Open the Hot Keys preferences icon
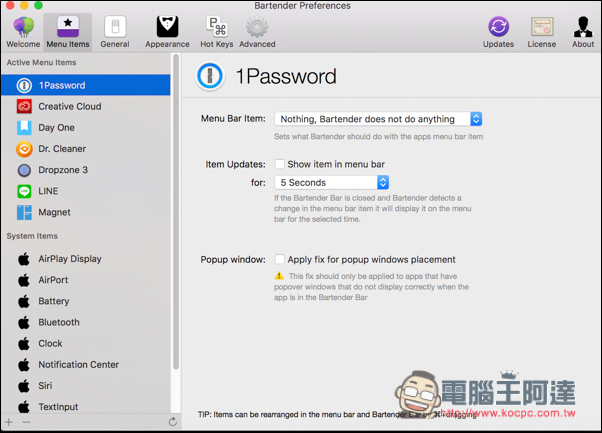Viewport: 602px width, 433px height. click(217, 26)
